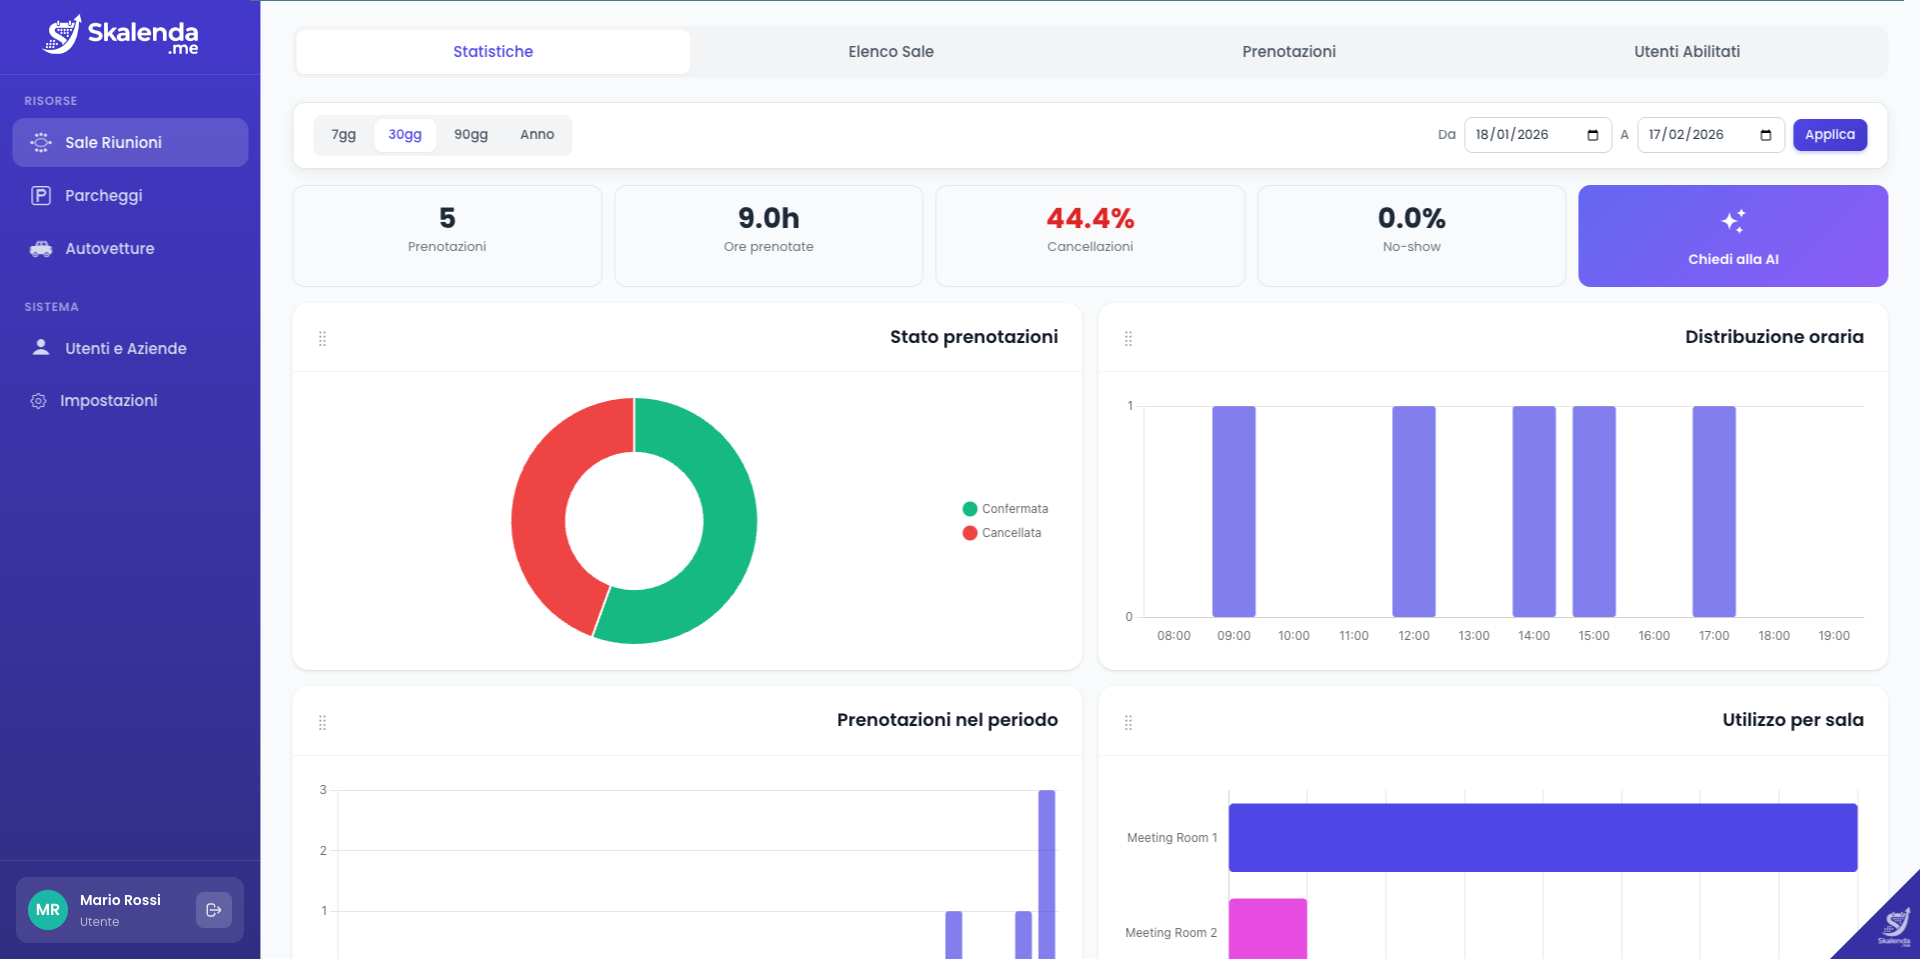Click the Skalenda.me logo
This screenshot has height=959, width=1920.
click(122, 35)
